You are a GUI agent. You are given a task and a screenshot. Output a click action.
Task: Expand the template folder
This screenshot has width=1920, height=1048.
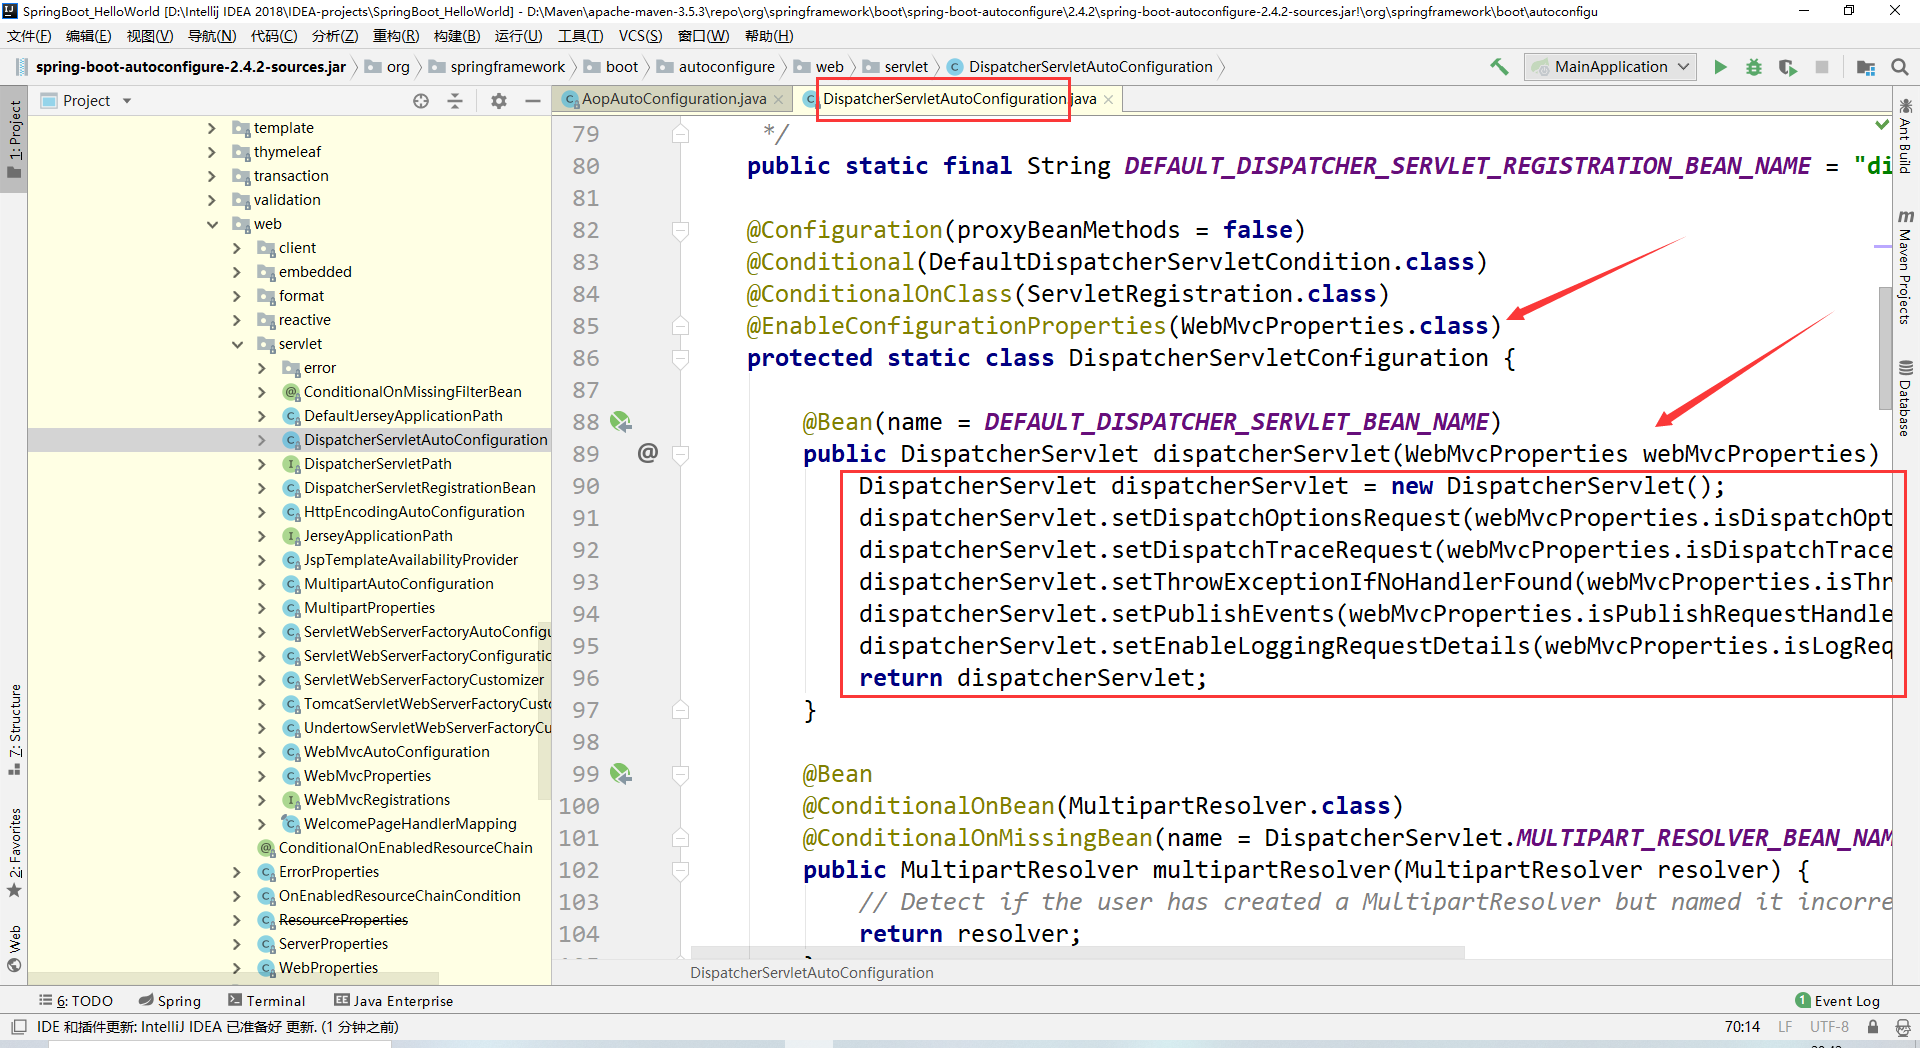tap(211, 128)
